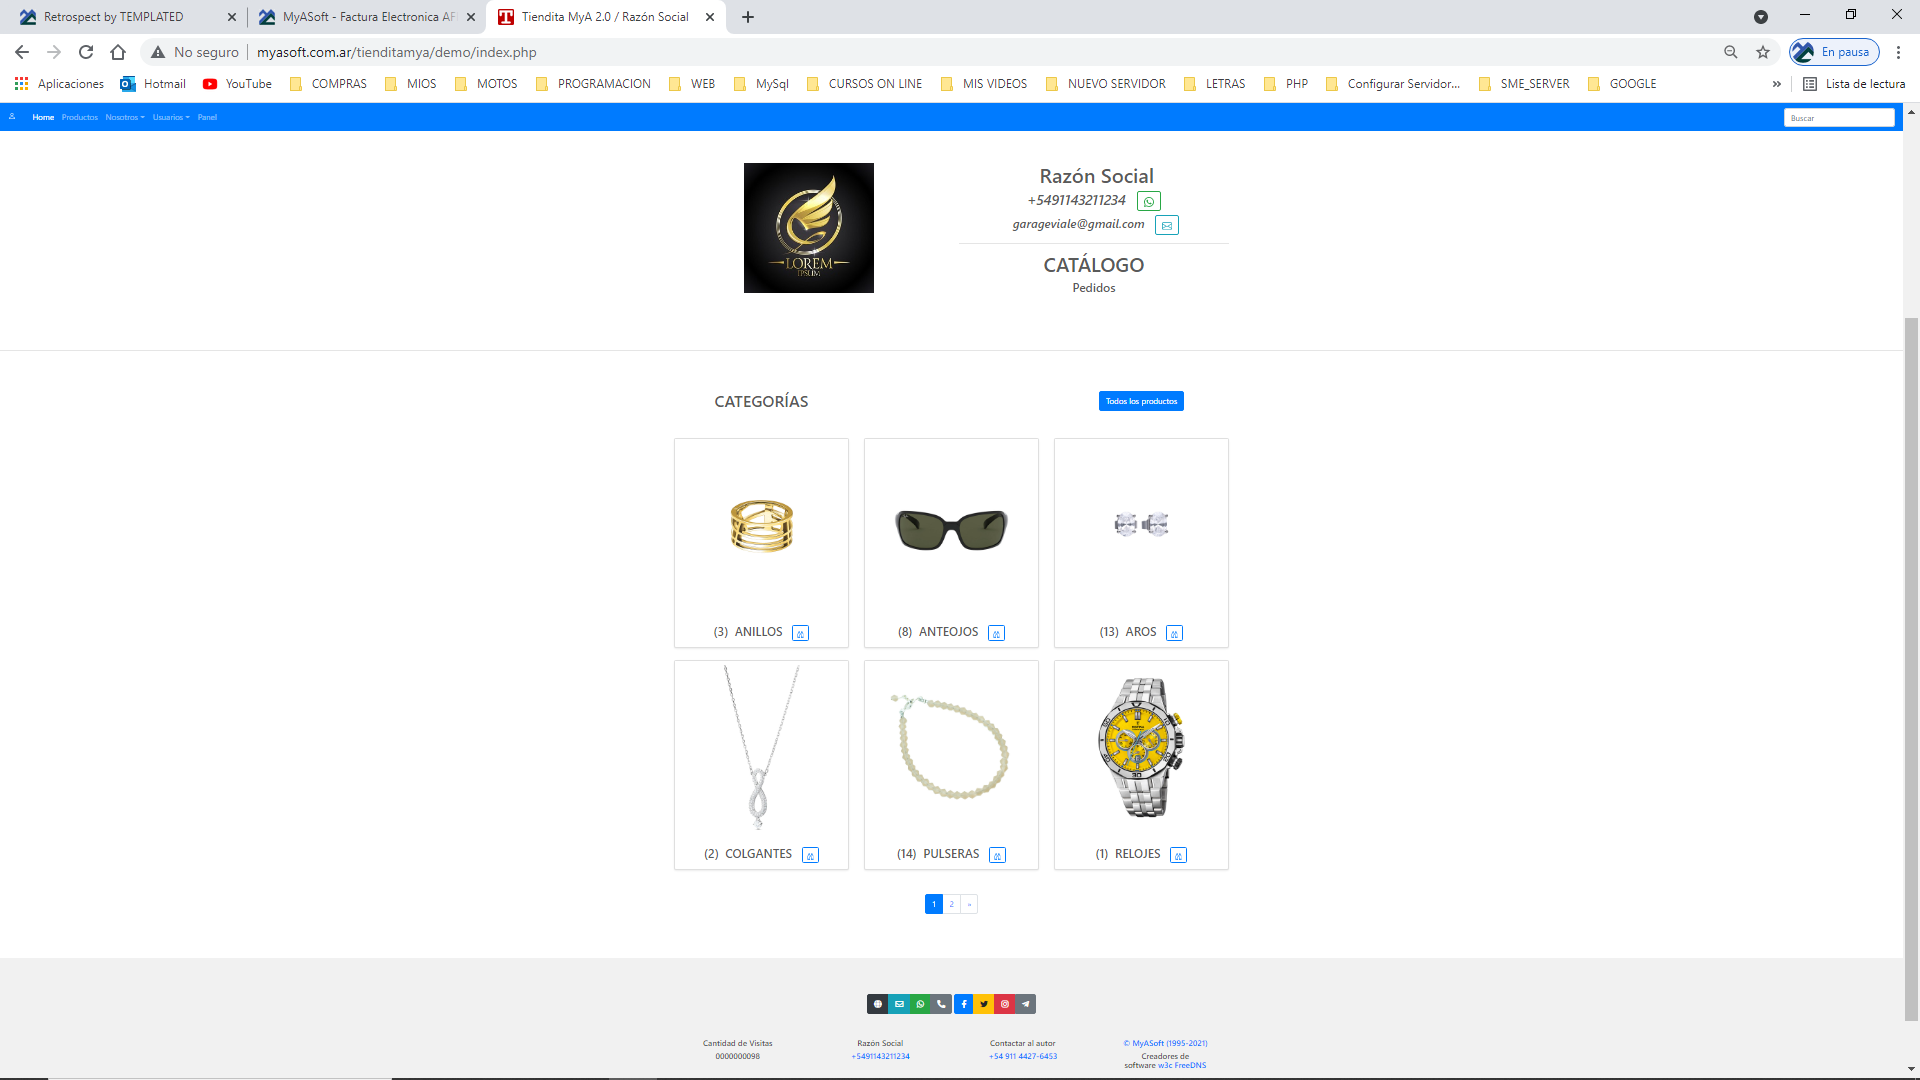Click author contact number +54 911 4427-6453
The image size is (1920, 1080).
tap(1023, 1056)
